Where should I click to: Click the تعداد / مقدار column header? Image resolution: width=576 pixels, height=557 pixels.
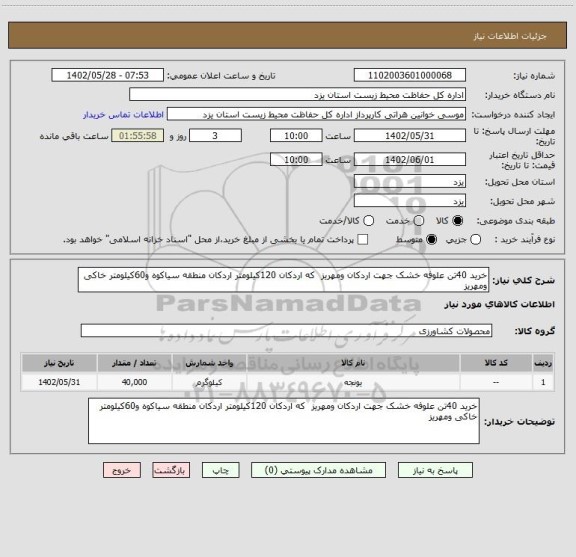pos(134,363)
